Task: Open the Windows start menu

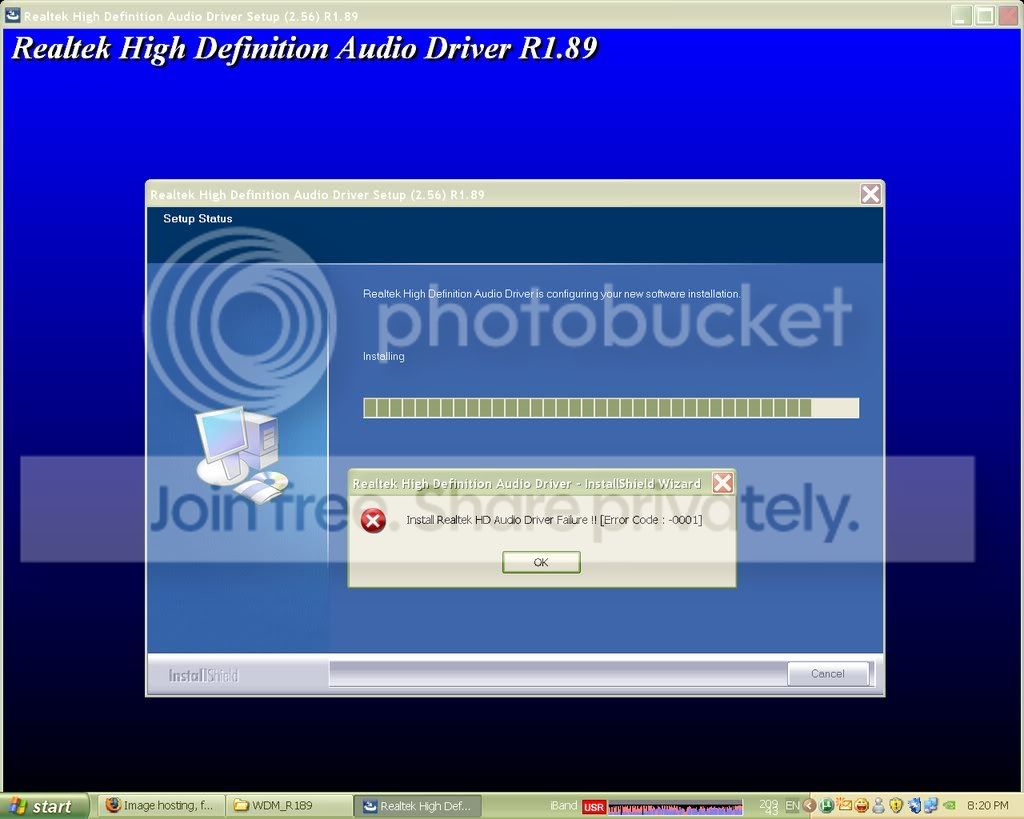Action: [43, 806]
